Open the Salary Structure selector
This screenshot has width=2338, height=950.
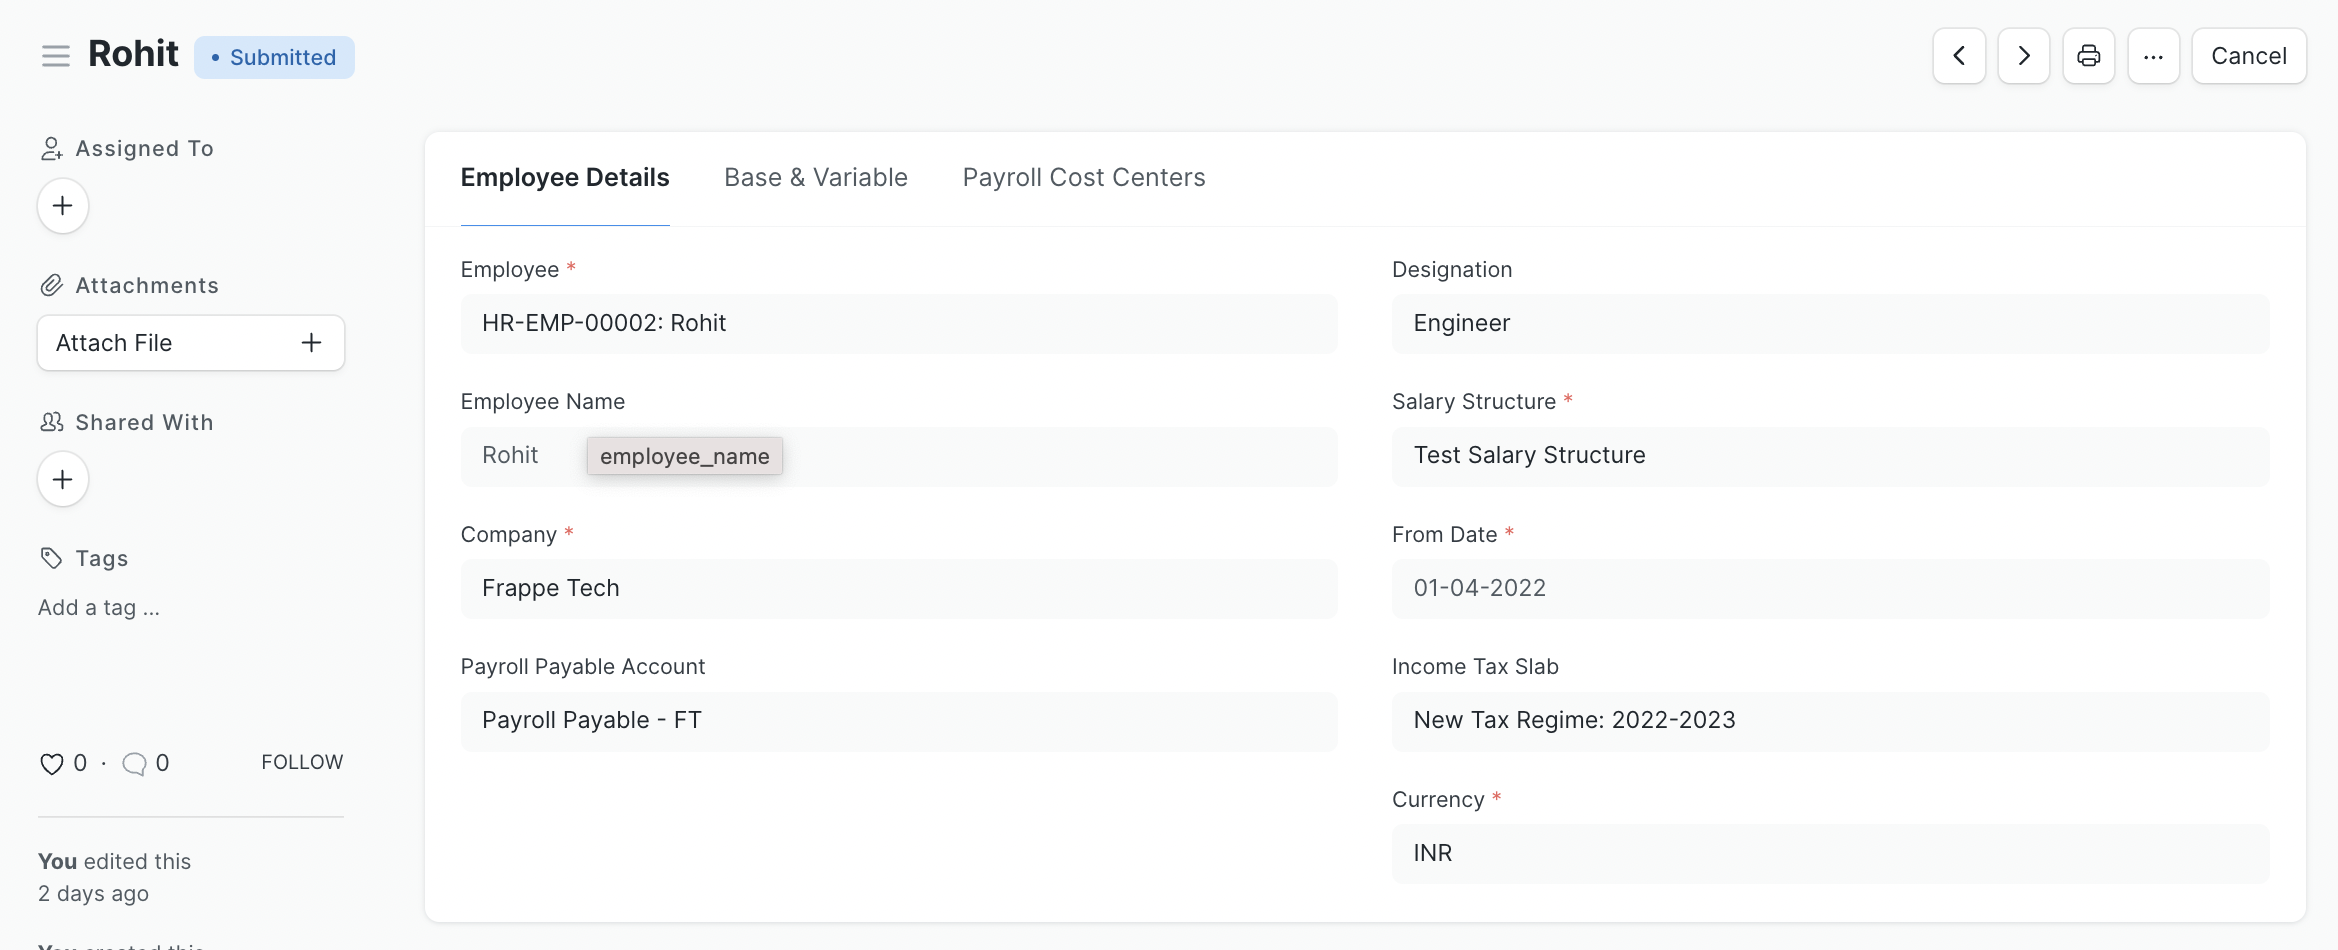[x=1831, y=456]
